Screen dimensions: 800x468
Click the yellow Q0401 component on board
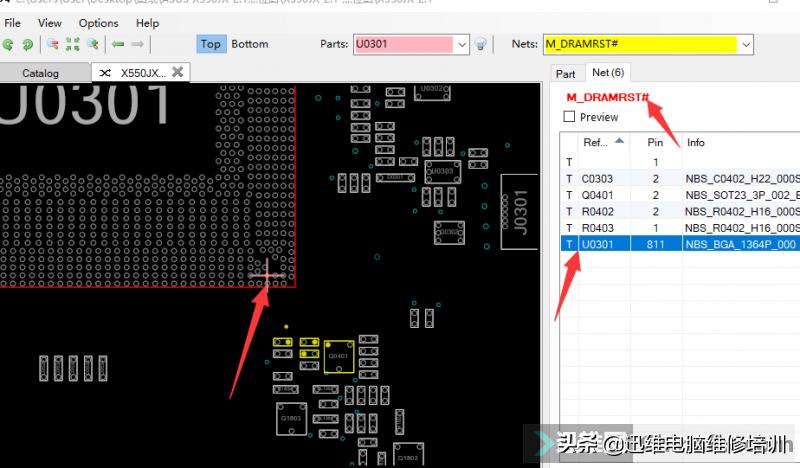(x=339, y=356)
